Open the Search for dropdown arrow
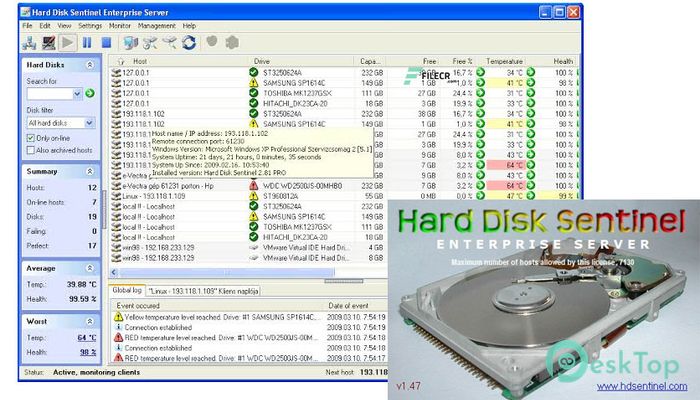 (x=77, y=94)
